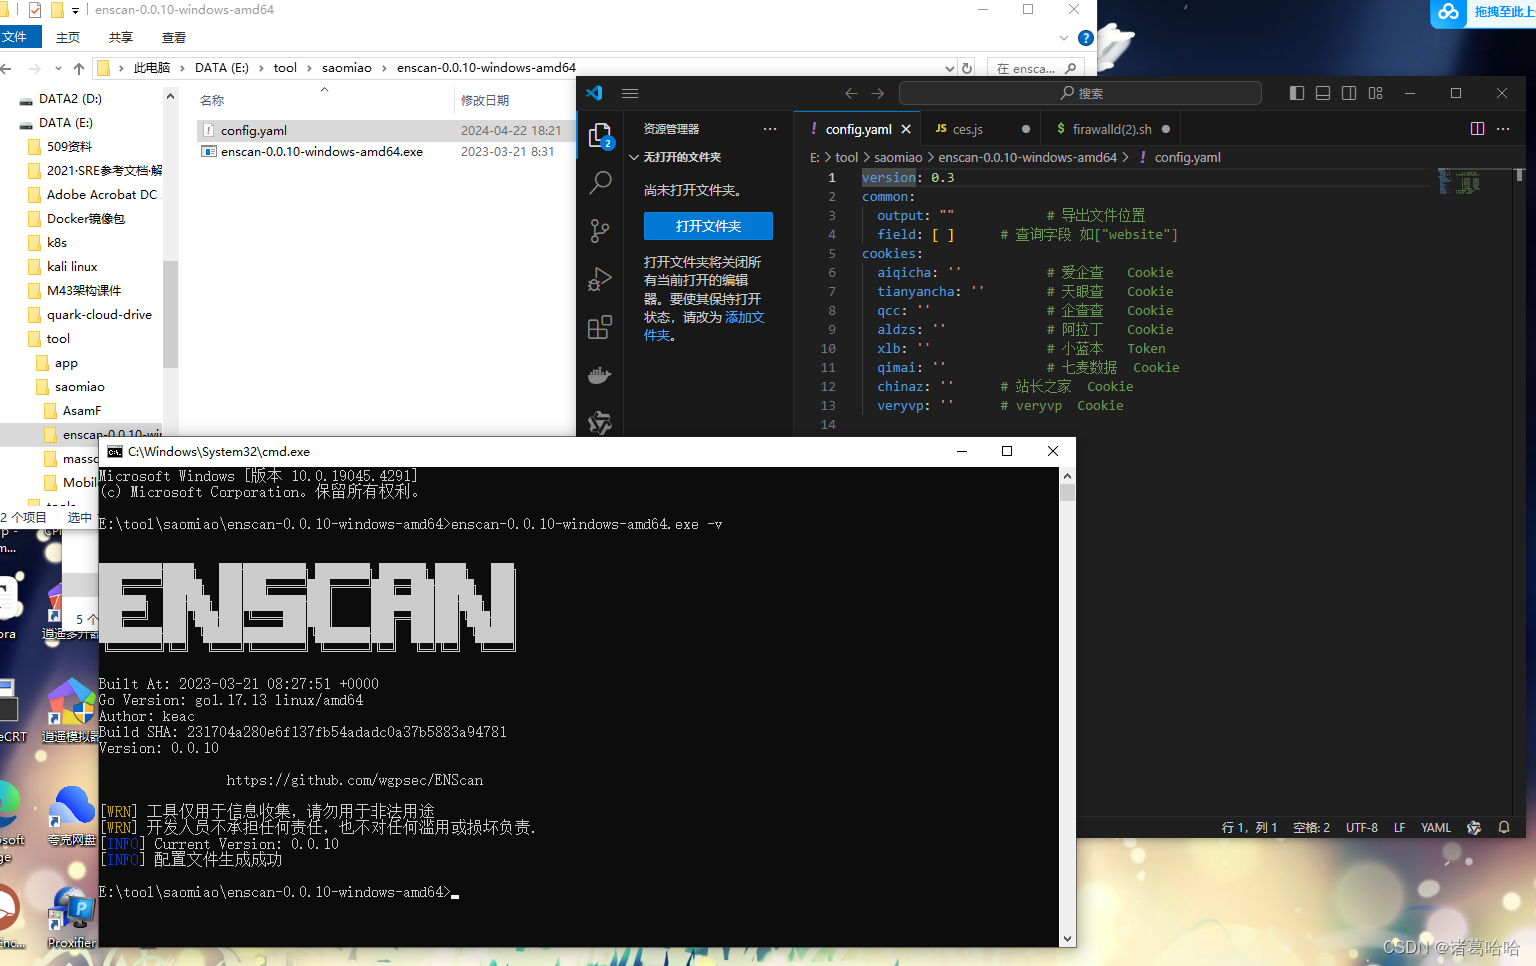Expand the File Explorer ribbon chevron
Screen dimensions: 1536x966
[1063, 38]
